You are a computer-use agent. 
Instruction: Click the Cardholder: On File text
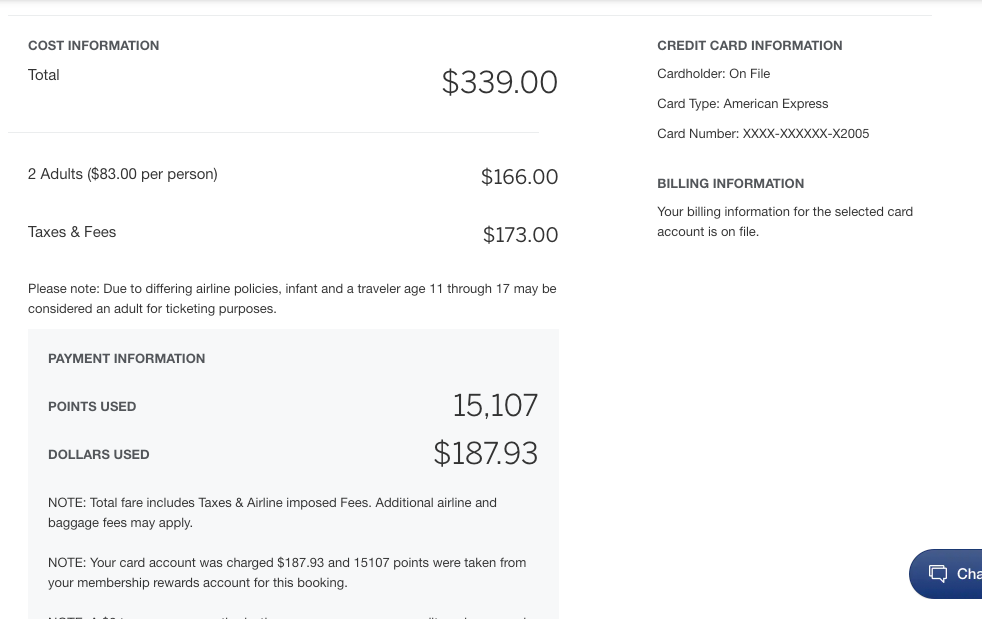point(713,74)
